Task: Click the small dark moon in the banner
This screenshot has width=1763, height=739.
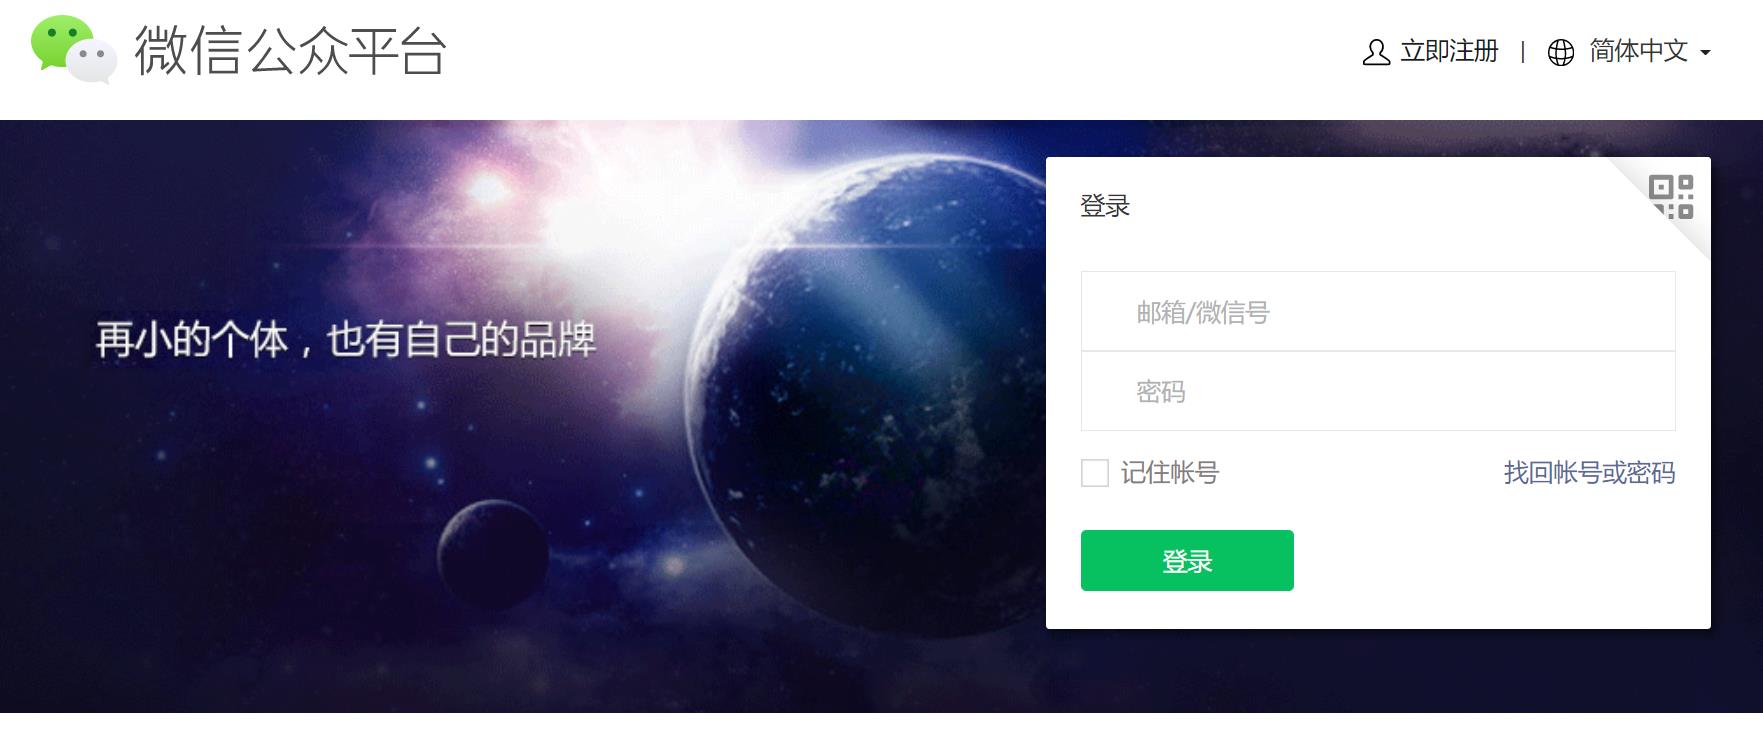Action: point(493,555)
